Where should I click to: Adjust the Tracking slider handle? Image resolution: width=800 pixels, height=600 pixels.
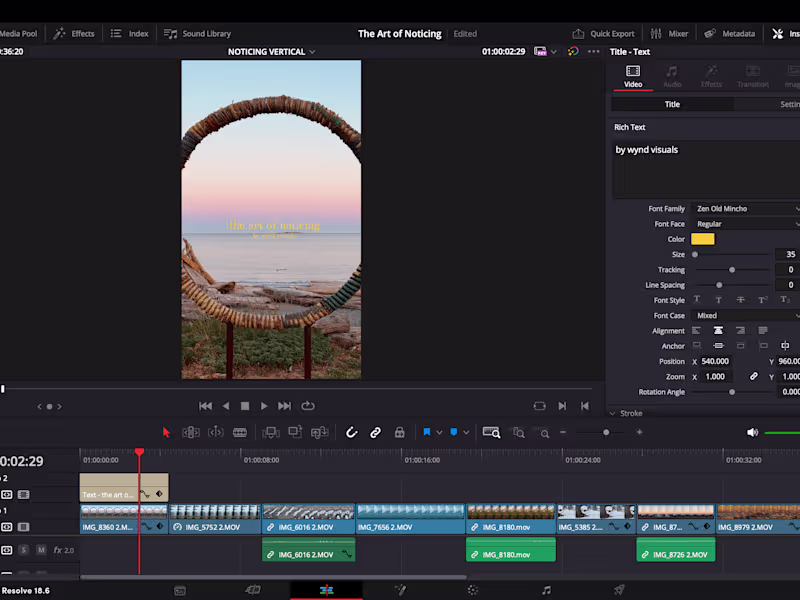(x=732, y=269)
